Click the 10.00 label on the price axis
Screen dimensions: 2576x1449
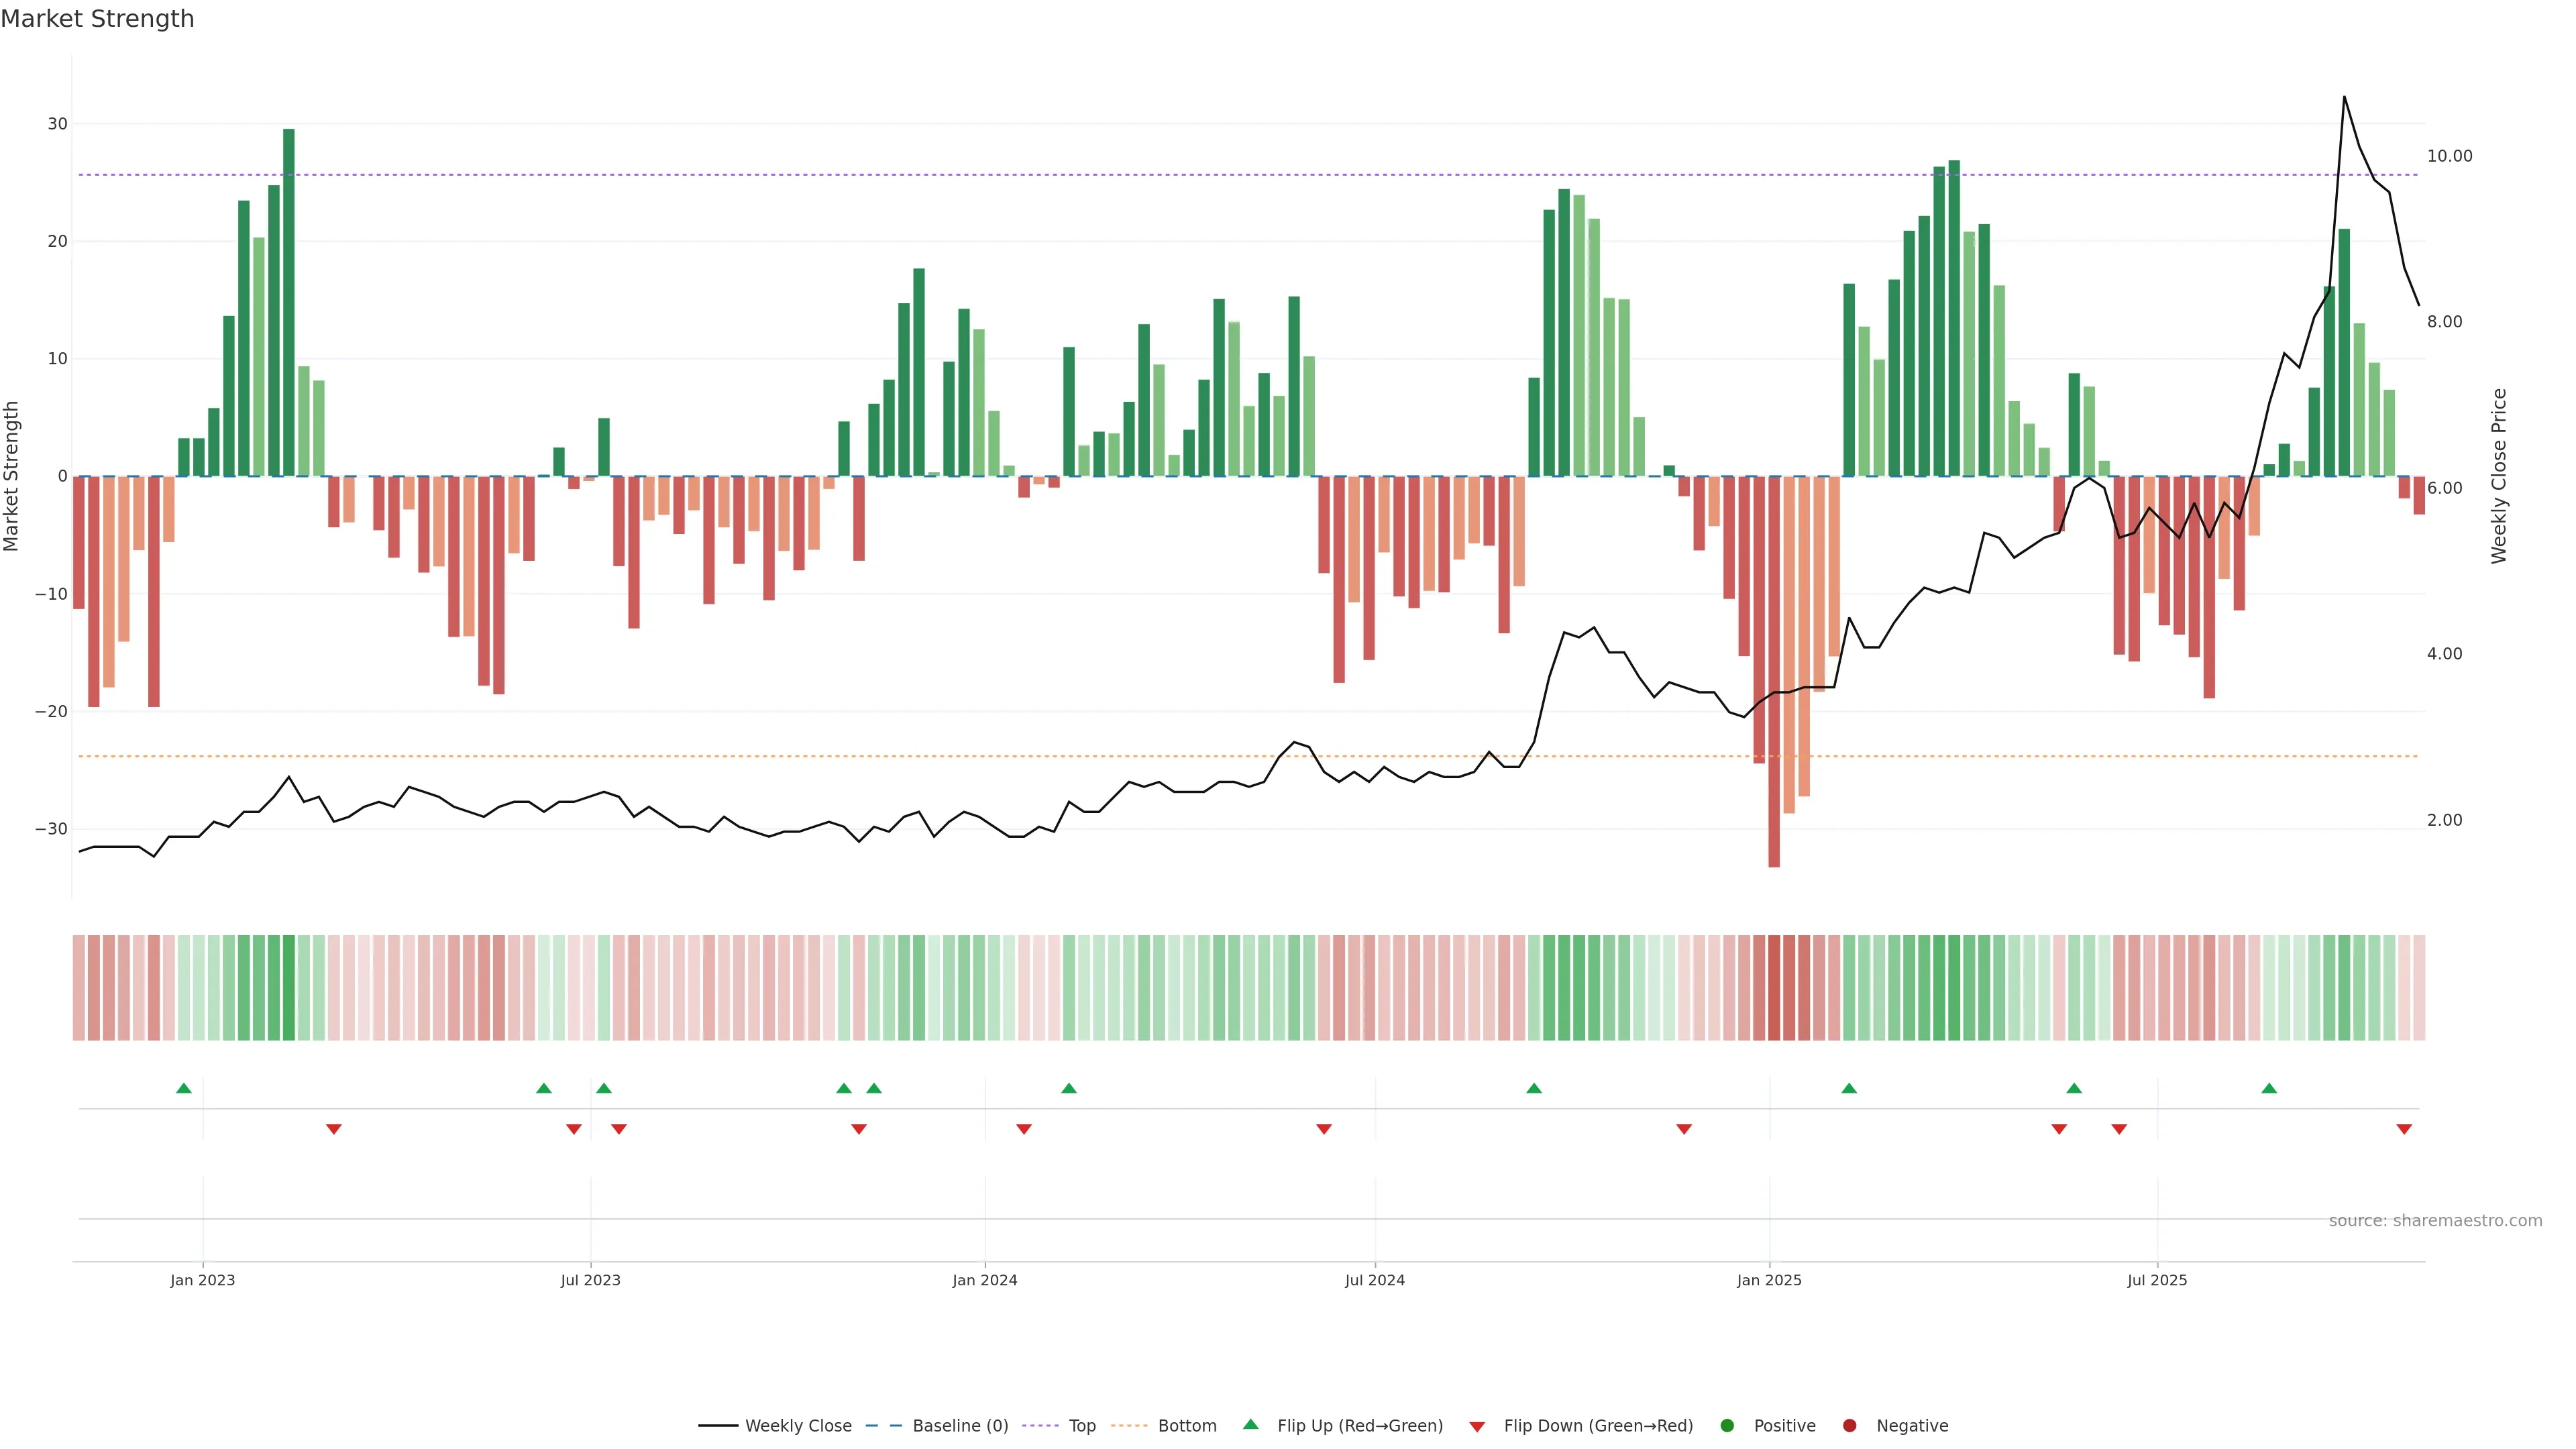point(2449,156)
